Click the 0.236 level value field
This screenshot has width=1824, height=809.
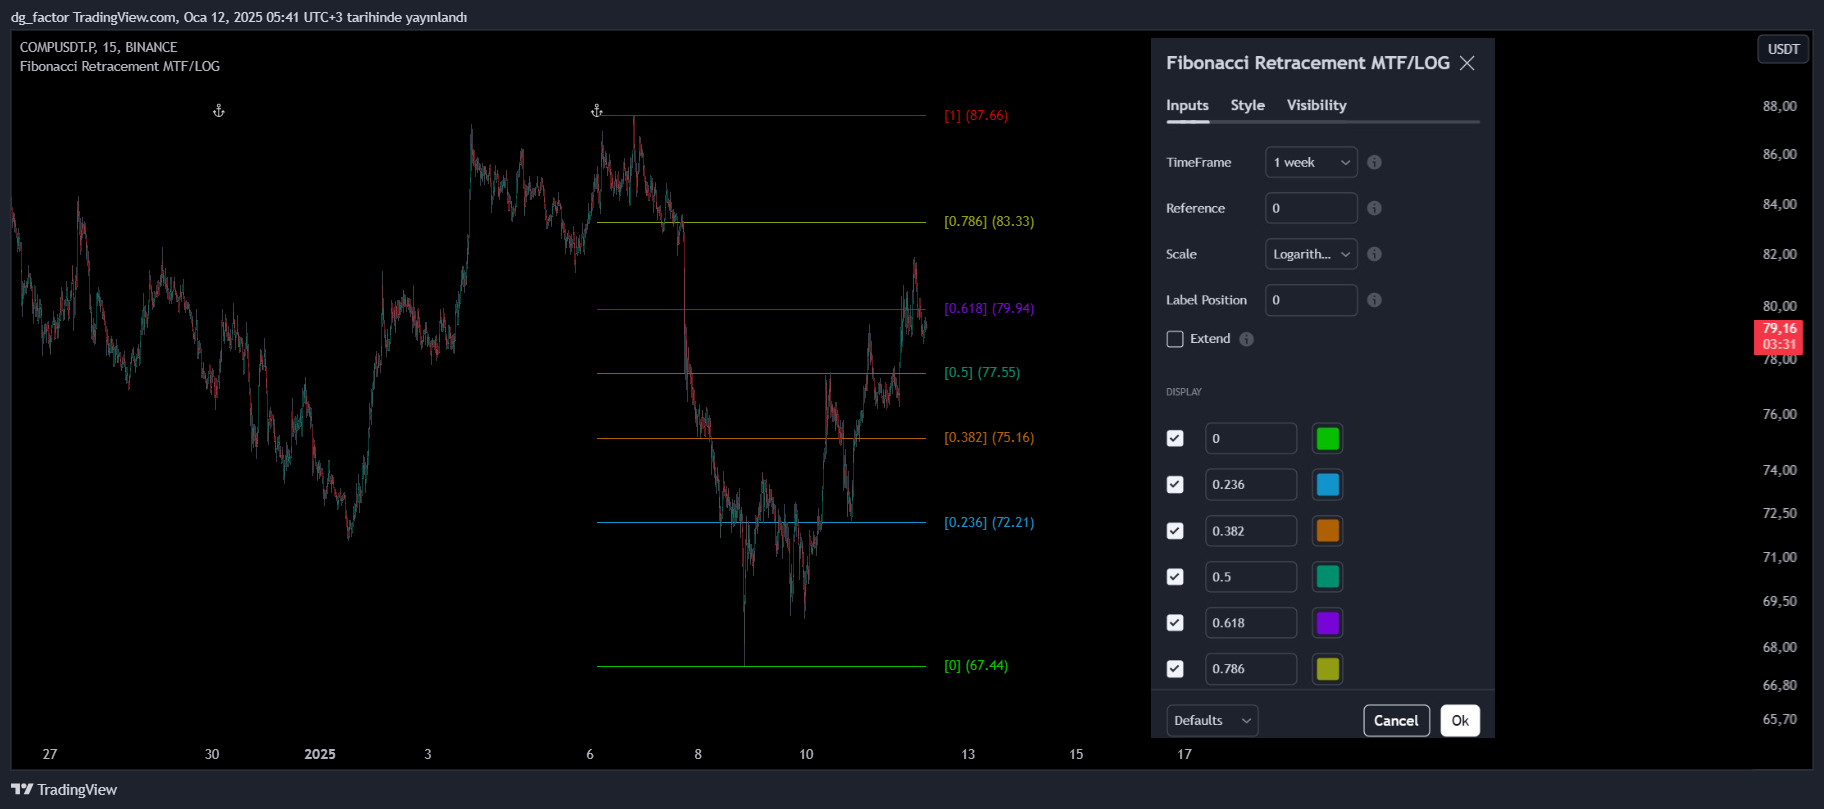[1251, 484]
